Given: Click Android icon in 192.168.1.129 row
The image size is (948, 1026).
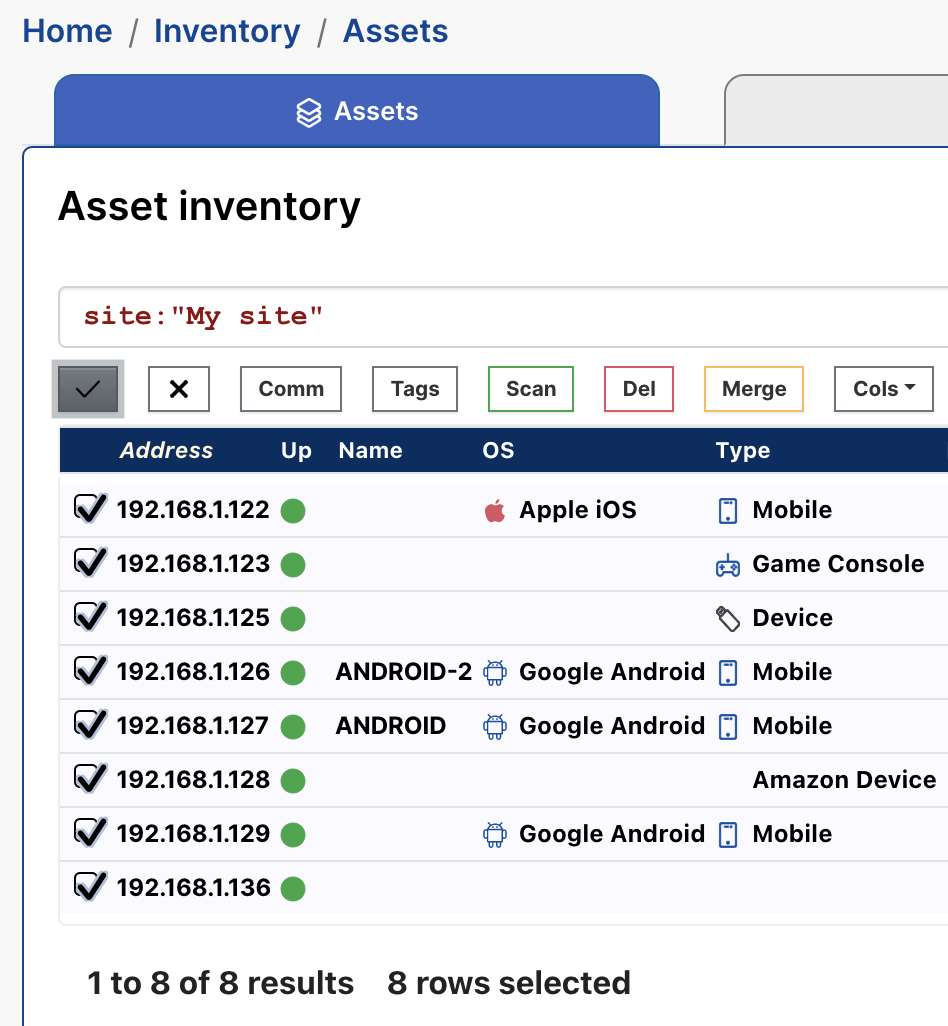Looking at the screenshot, I should pyautogui.click(x=494, y=835).
